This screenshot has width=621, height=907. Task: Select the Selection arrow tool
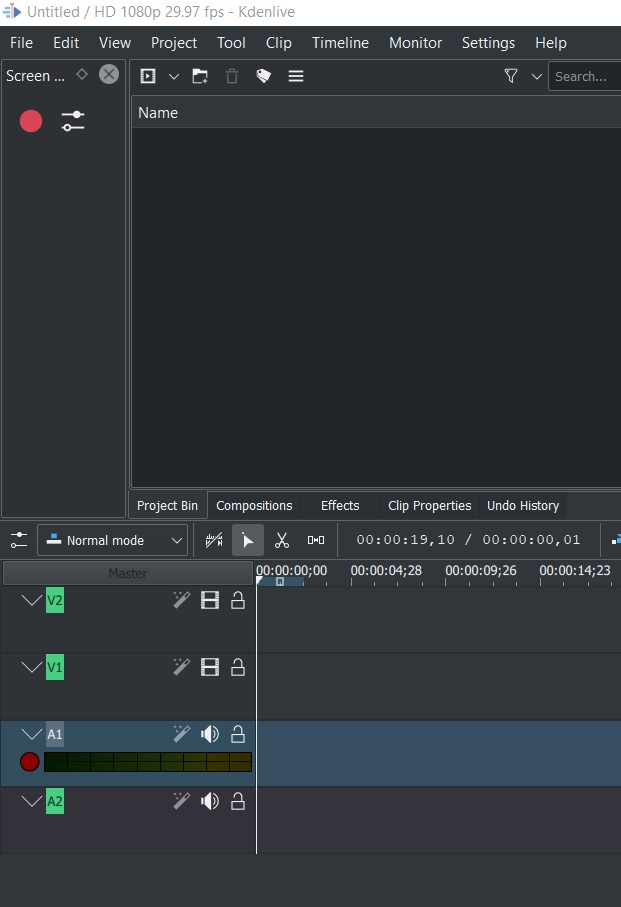click(x=247, y=540)
